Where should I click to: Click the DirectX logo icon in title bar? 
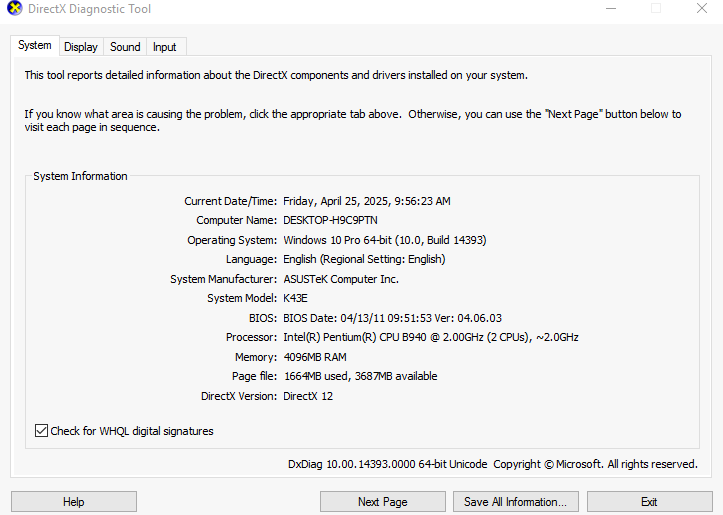(14, 8)
